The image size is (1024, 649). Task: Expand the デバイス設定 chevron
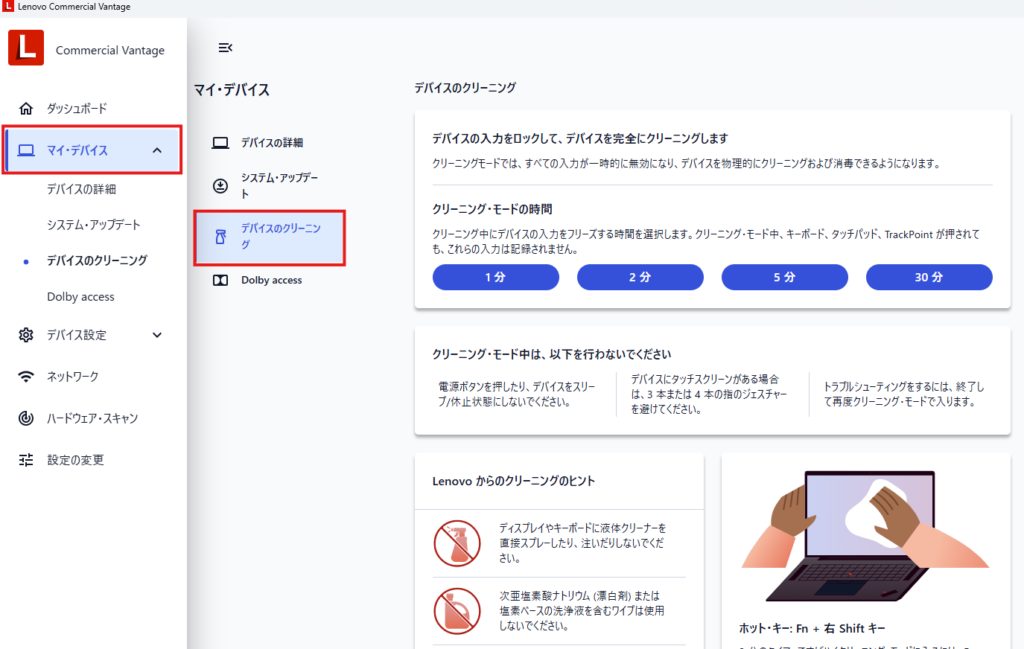[x=157, y=335]
